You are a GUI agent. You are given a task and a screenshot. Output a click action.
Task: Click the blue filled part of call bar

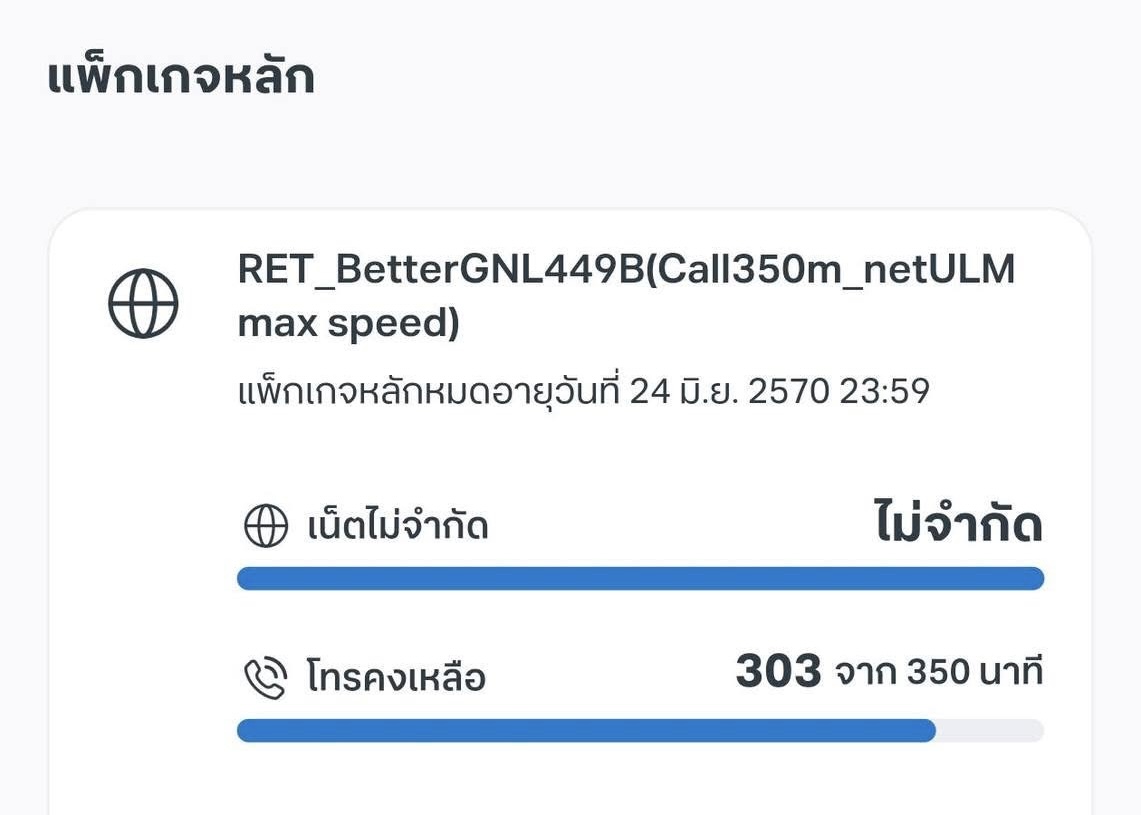pyautogui.click(x=587, y=731)
